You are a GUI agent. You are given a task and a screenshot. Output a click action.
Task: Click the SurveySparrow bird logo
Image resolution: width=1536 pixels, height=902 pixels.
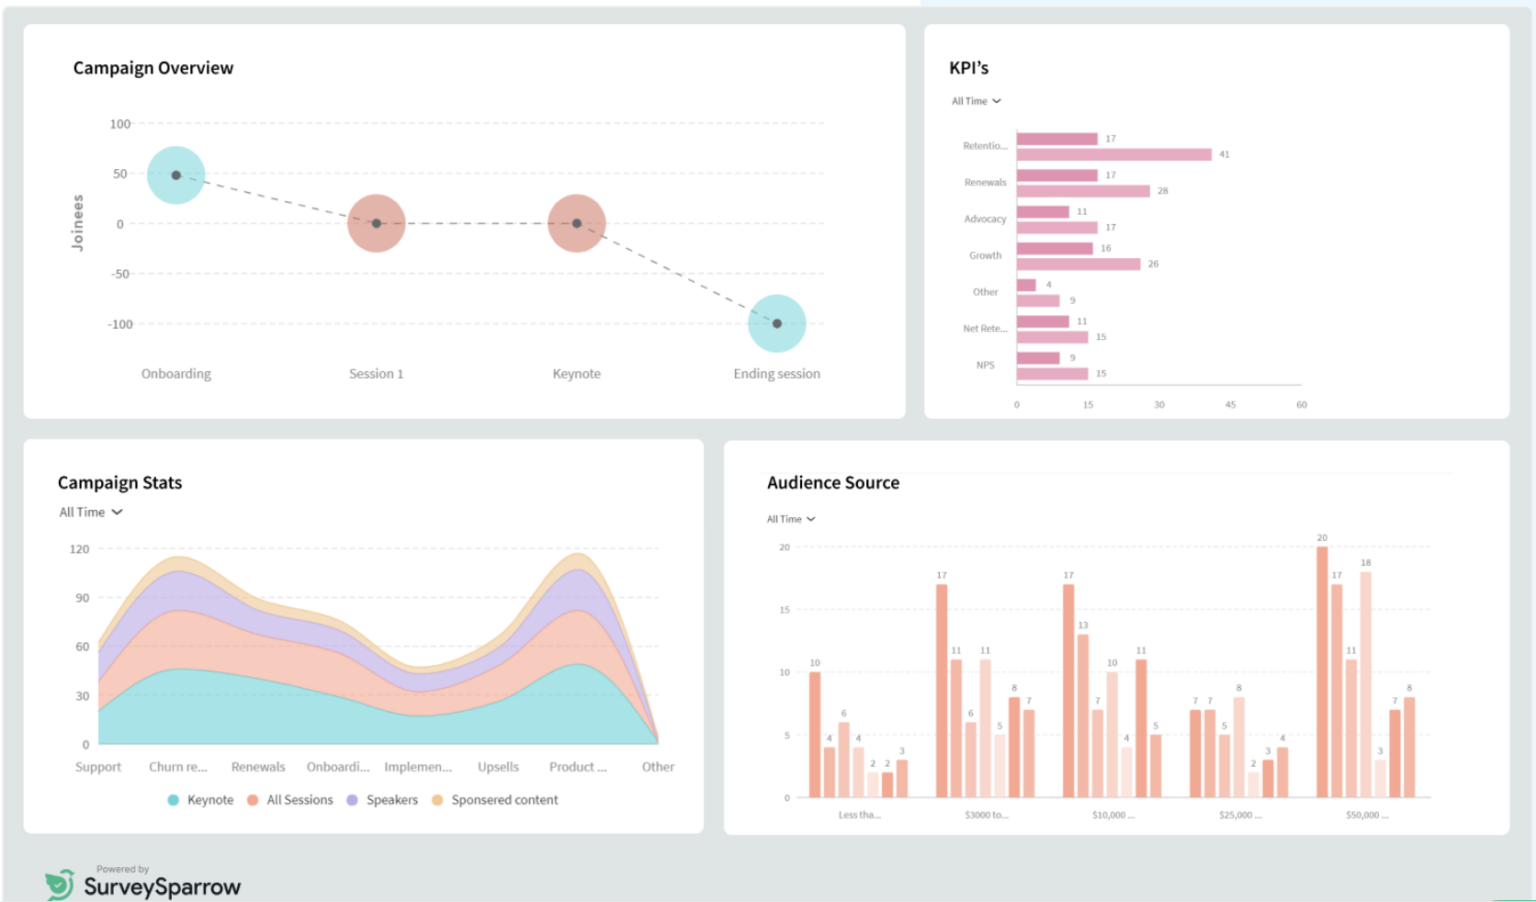(60, 882)
